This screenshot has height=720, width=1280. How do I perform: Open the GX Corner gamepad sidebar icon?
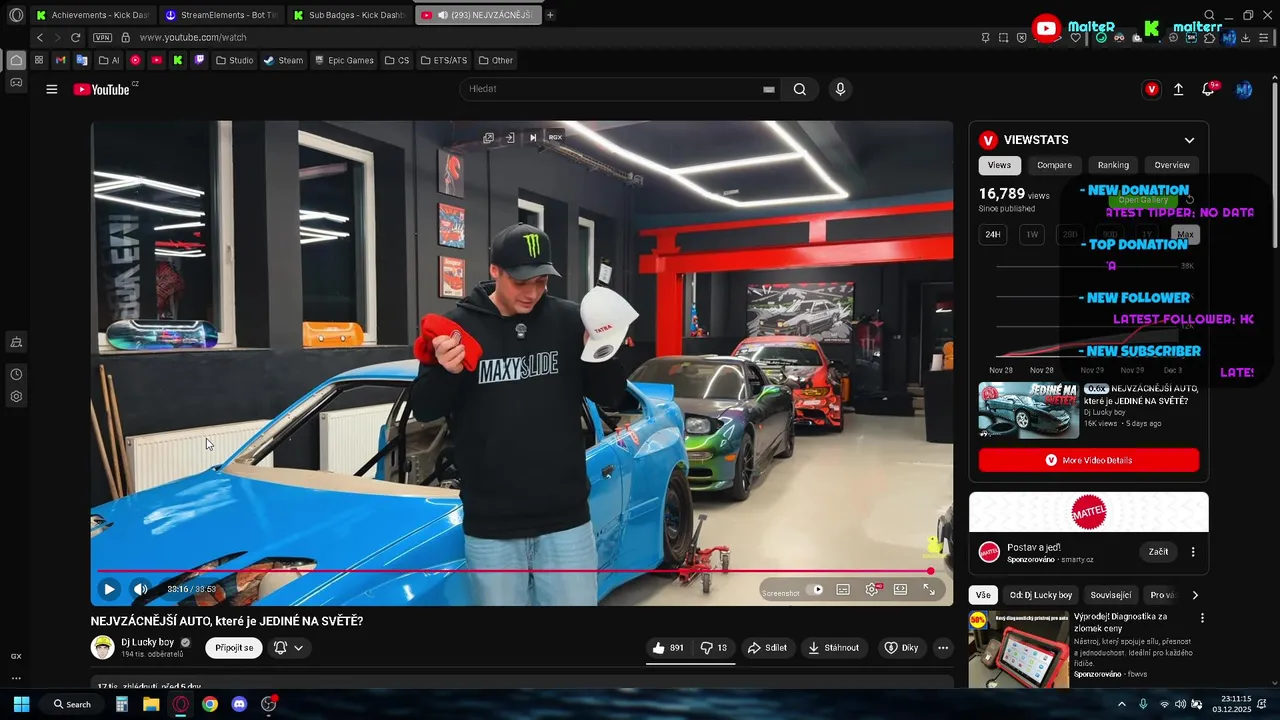pos(16,82)
